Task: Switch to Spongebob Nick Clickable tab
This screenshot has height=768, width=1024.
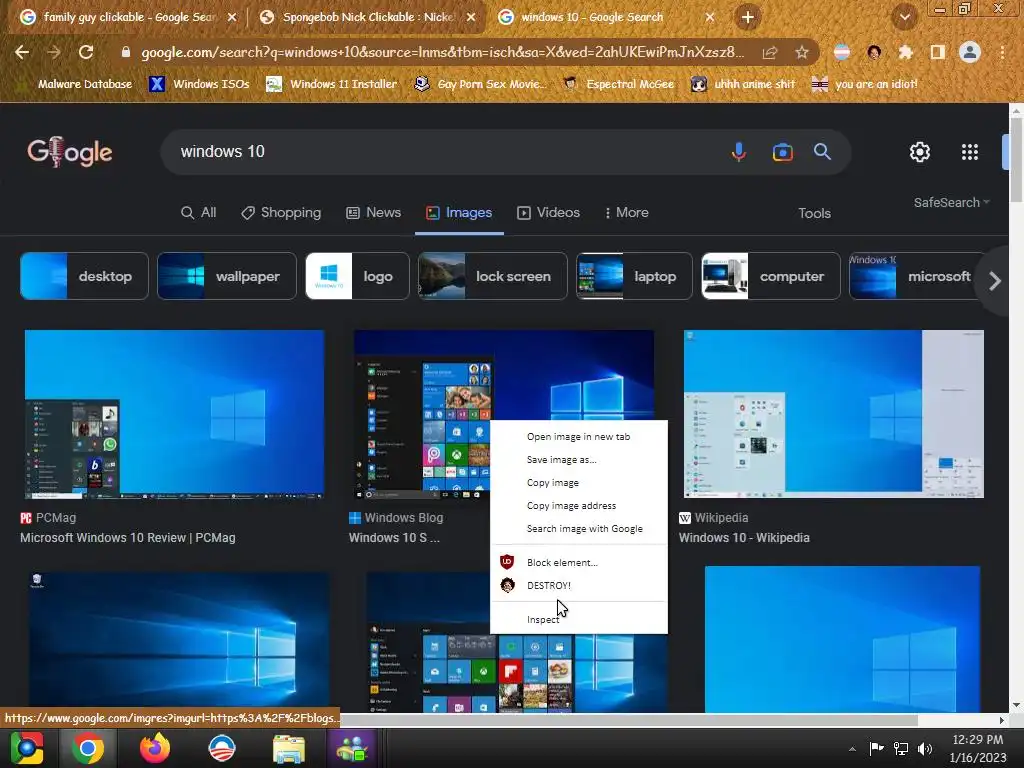Action: [x=367, y=17]
